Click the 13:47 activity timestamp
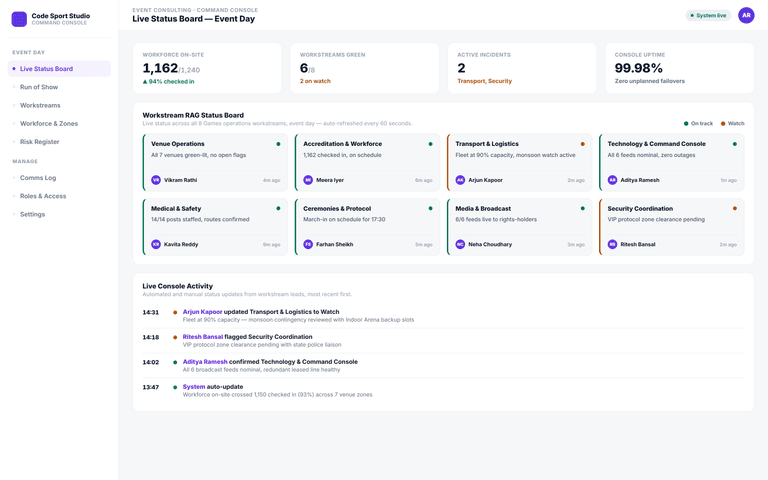This screenshot has height=480, width=768. point(151,387)
